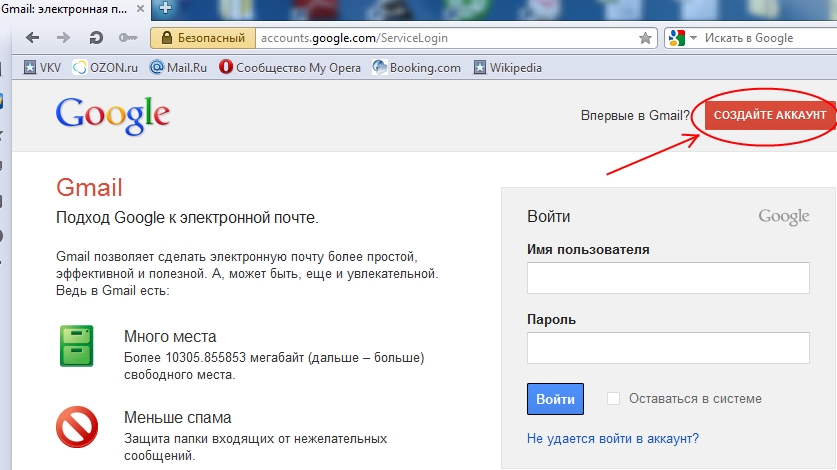
Task: Select the Gmail: электронная п... tab
Action: tap(74, 9)
